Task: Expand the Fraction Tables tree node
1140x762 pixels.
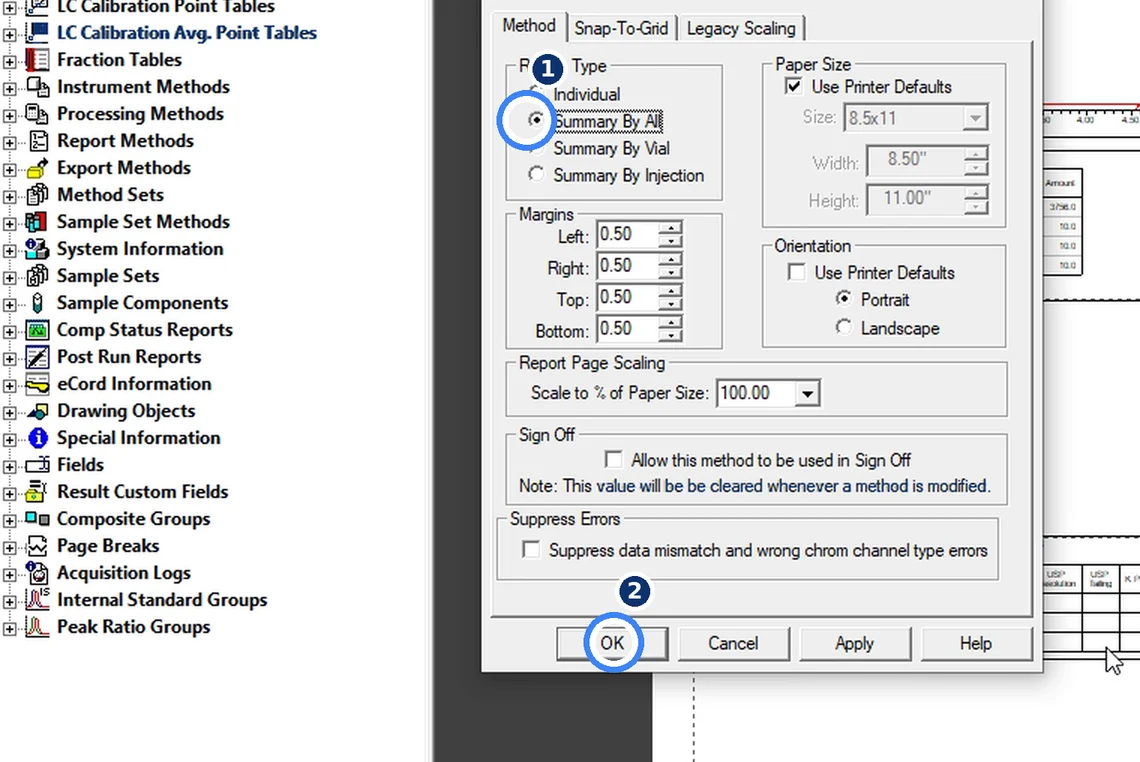Action: click(x=9, y=62)
